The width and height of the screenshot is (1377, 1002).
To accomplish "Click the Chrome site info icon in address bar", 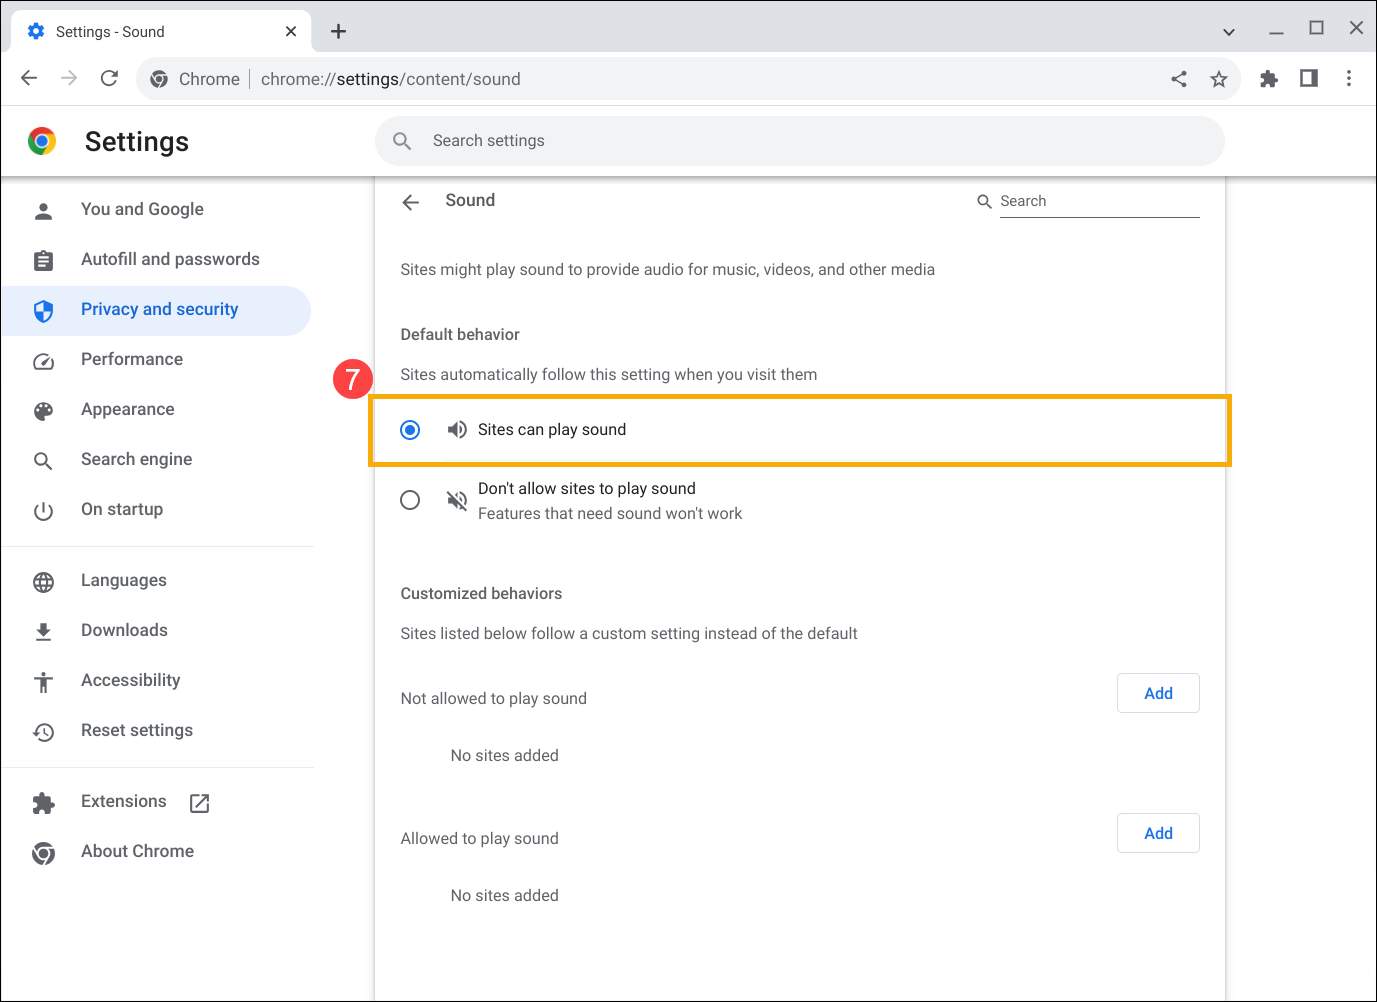I will pos(159,79).
